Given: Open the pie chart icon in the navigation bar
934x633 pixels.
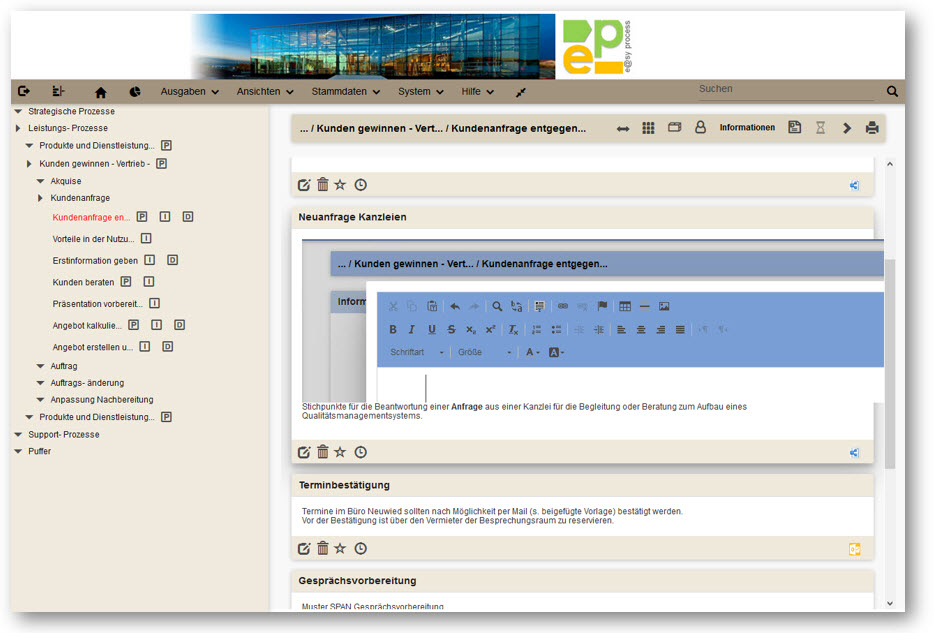Looking at the screenshot, I should [135, 92].
